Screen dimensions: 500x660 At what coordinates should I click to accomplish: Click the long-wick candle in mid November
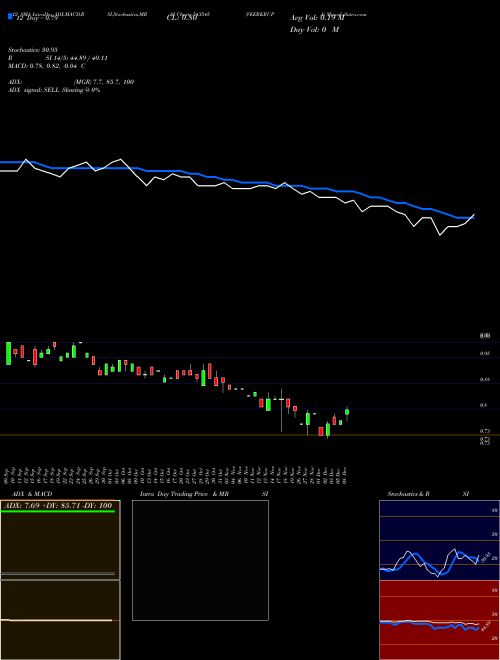point(281,410)
